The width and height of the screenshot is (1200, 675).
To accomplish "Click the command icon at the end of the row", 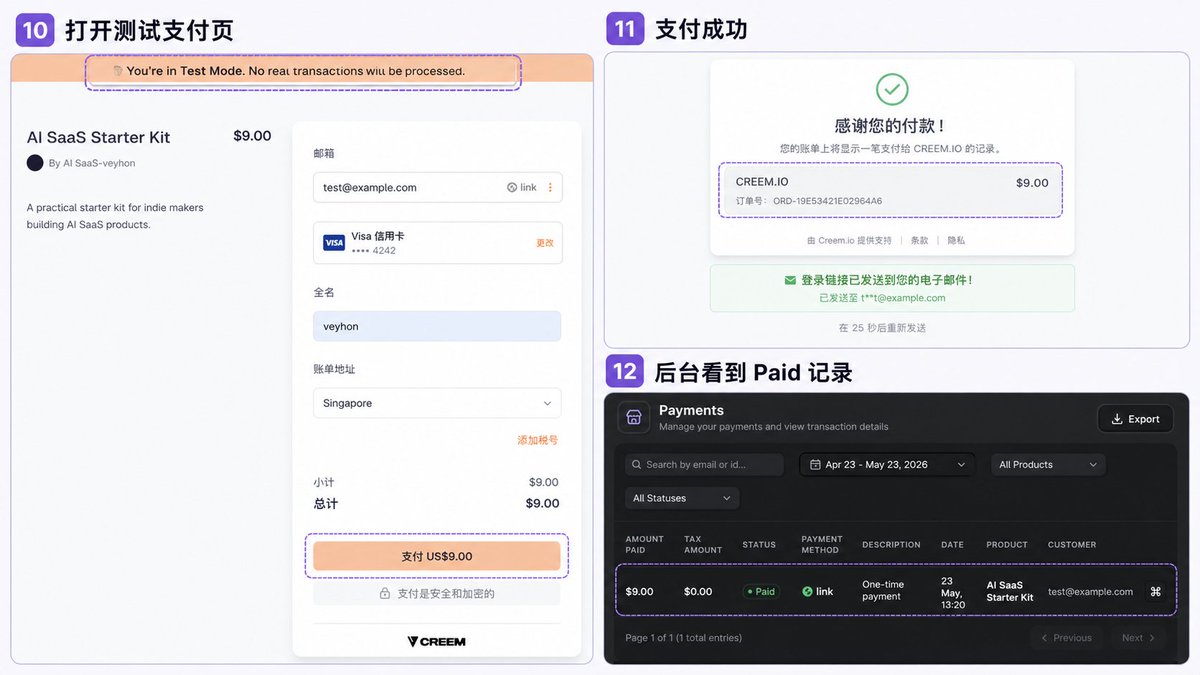I will pos(1156,591).
